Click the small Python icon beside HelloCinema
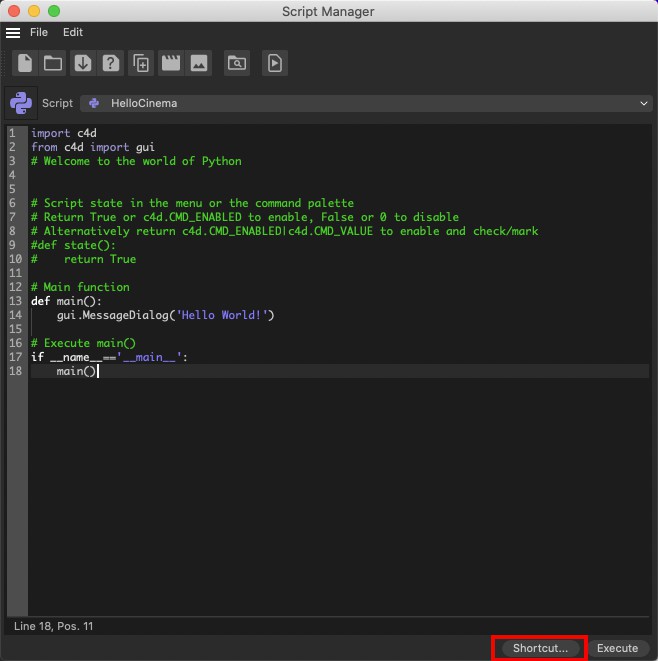This screenshot has width=658, height=661. click(94, 103)
